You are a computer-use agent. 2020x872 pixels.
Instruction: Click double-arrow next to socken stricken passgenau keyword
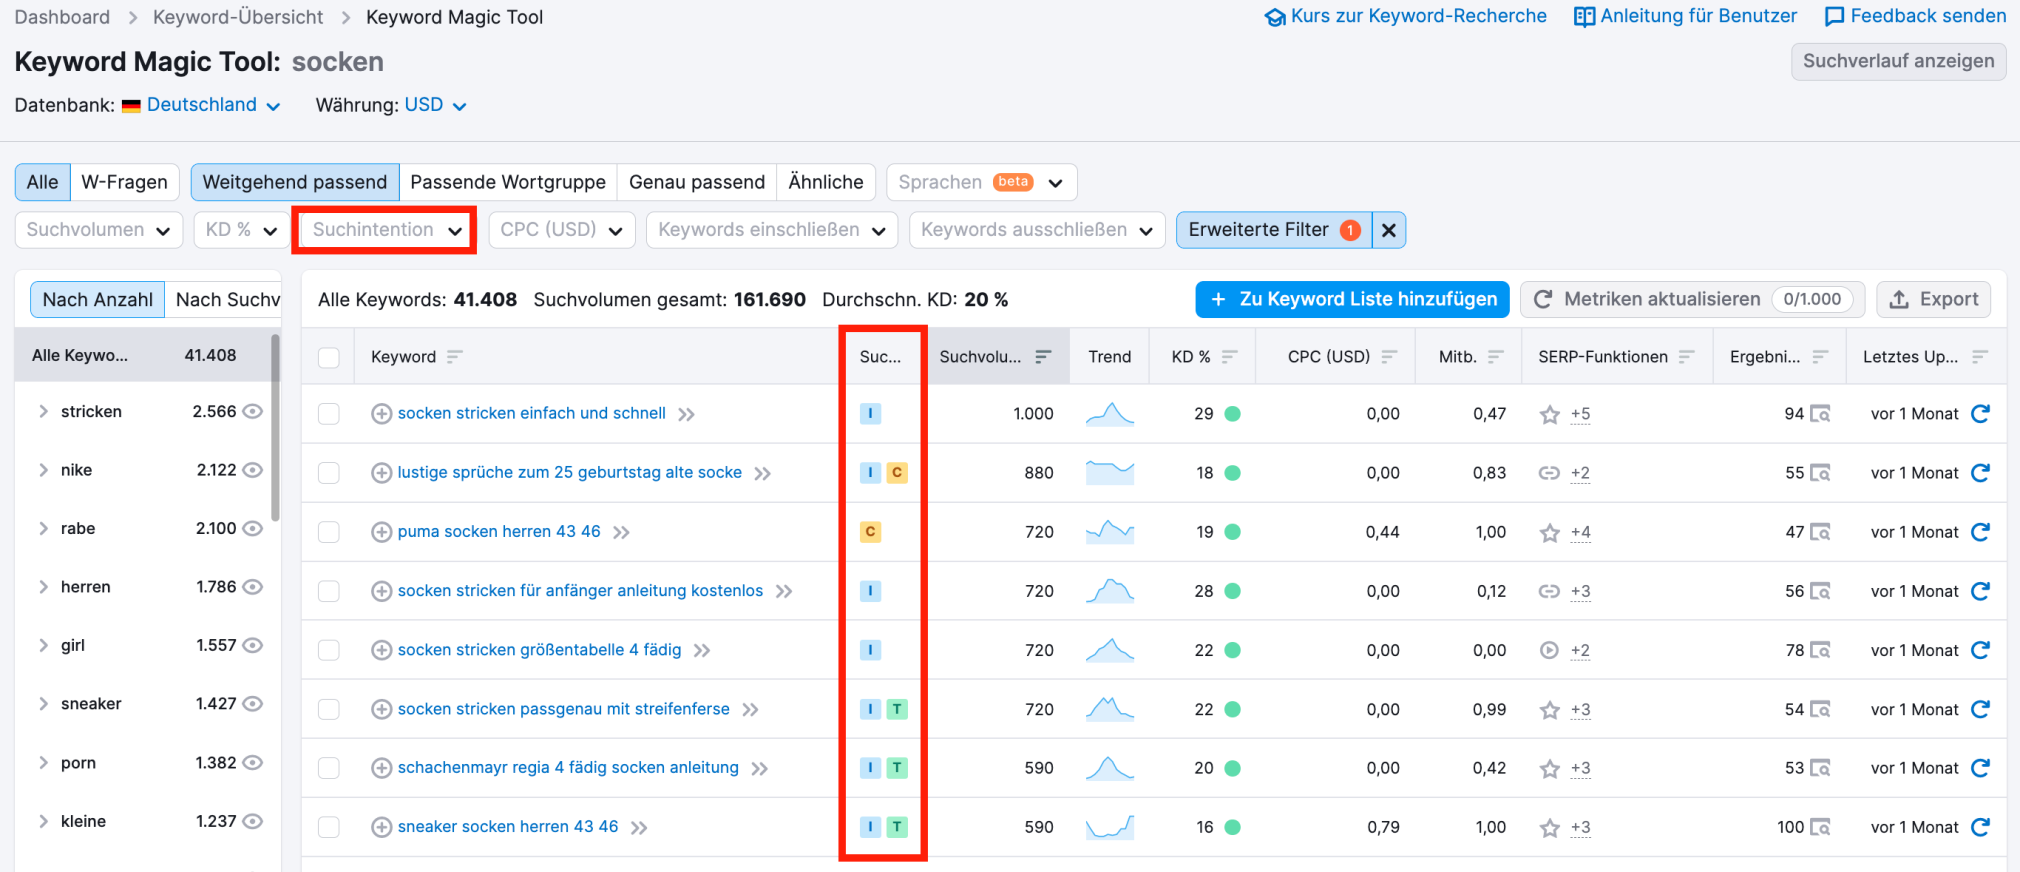point(751,710)
